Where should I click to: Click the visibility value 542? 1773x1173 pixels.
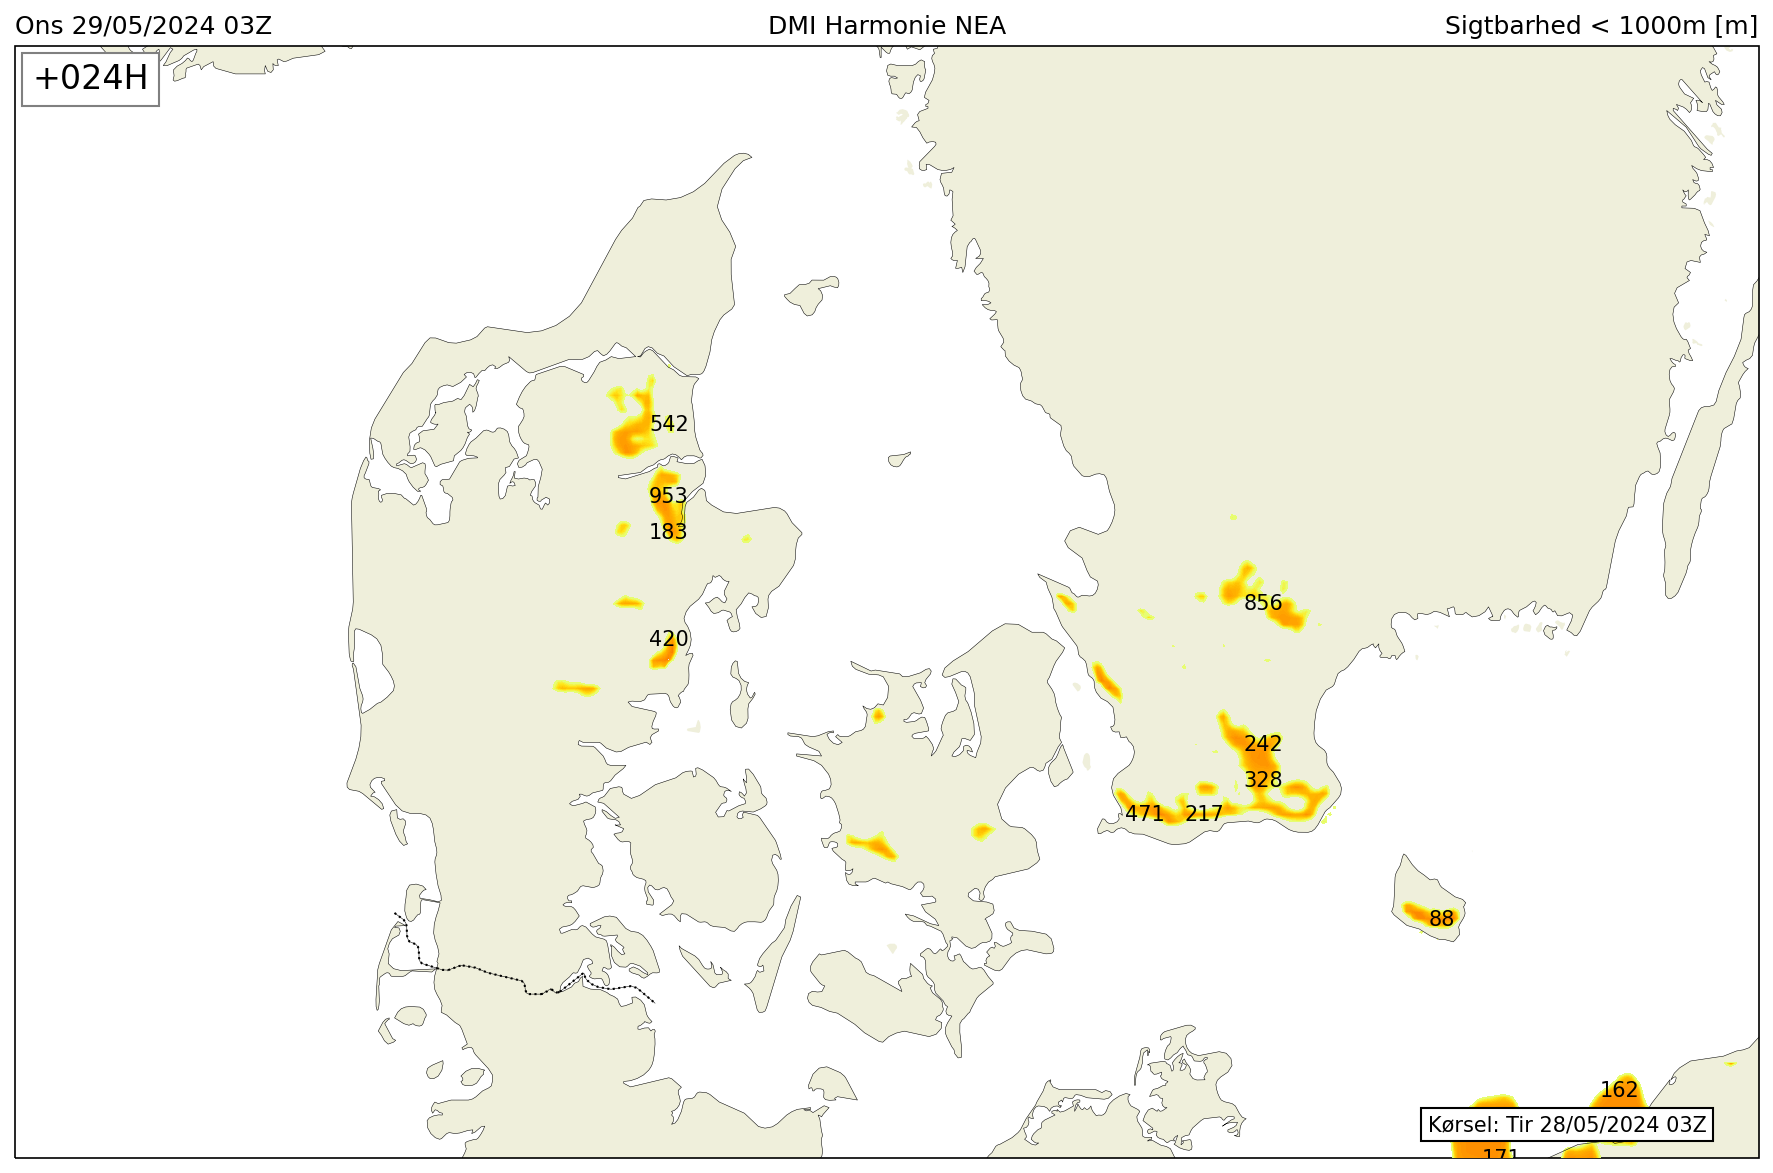669,424
